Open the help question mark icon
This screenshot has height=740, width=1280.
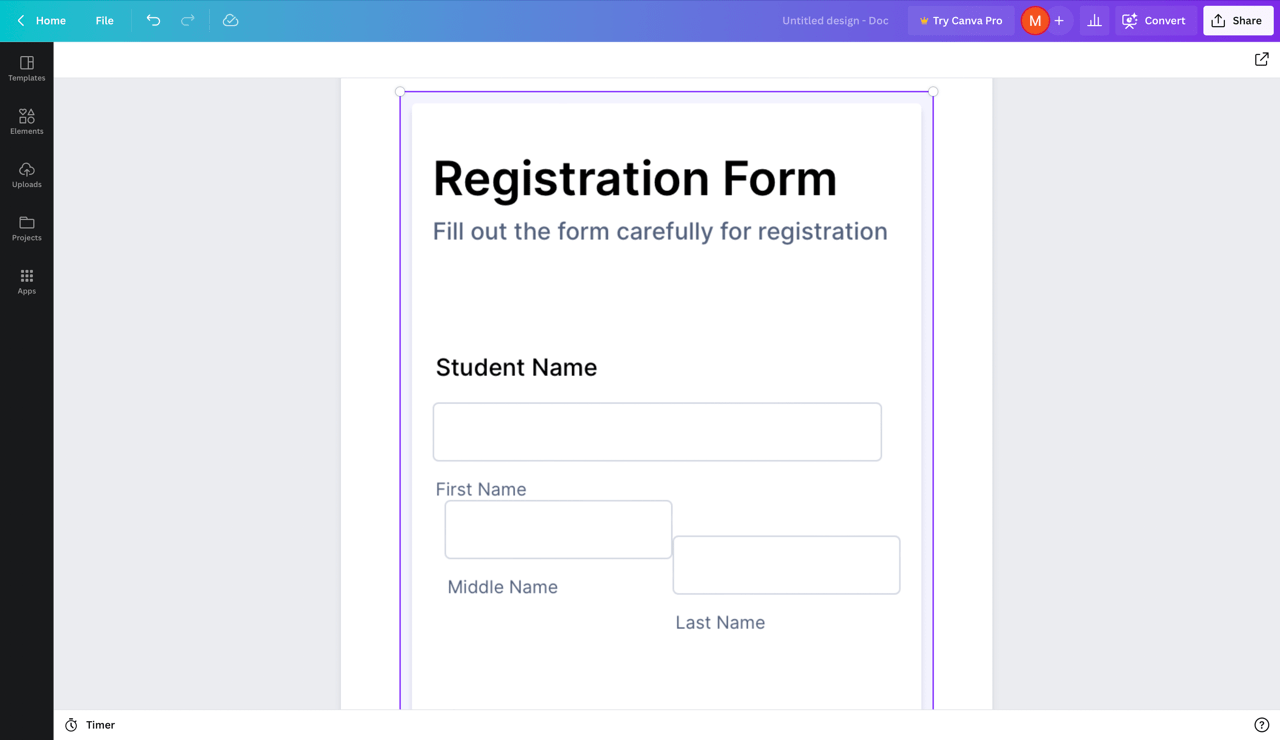(x=1261, y=725)
